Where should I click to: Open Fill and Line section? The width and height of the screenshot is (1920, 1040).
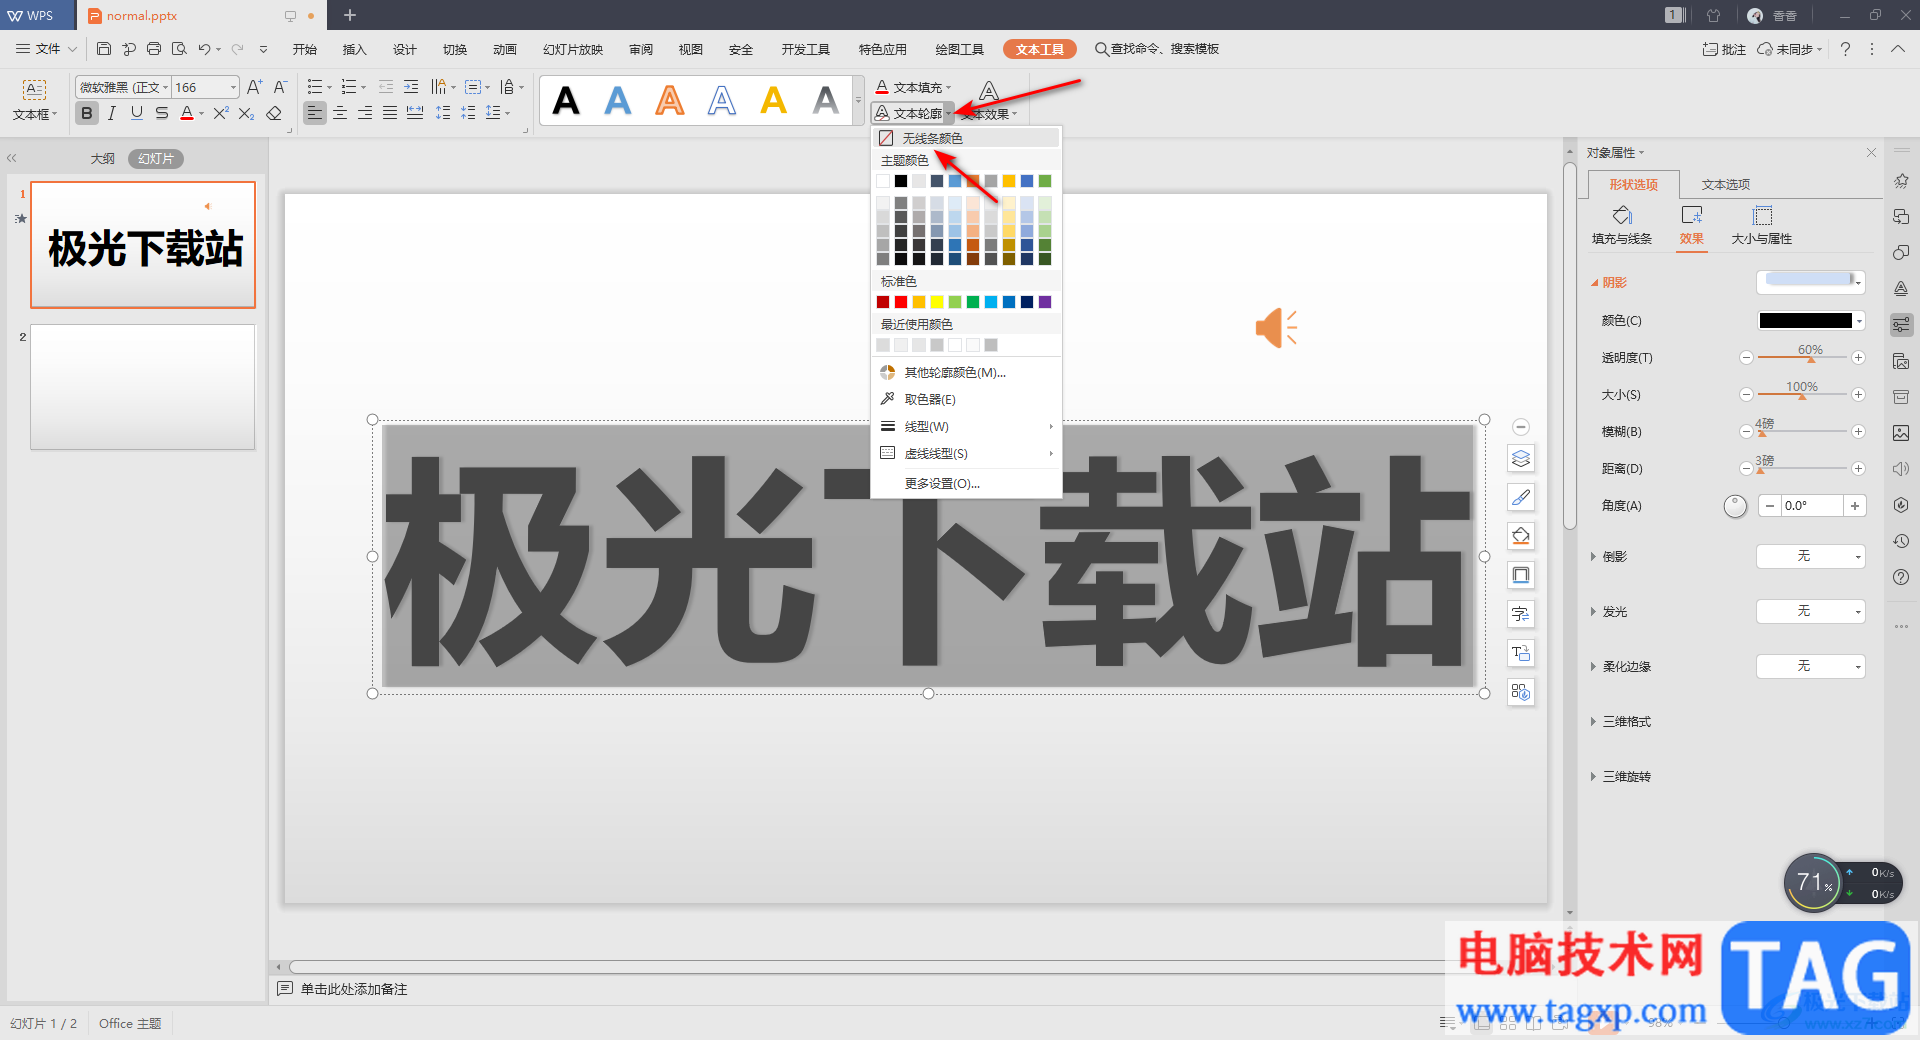1622,225
